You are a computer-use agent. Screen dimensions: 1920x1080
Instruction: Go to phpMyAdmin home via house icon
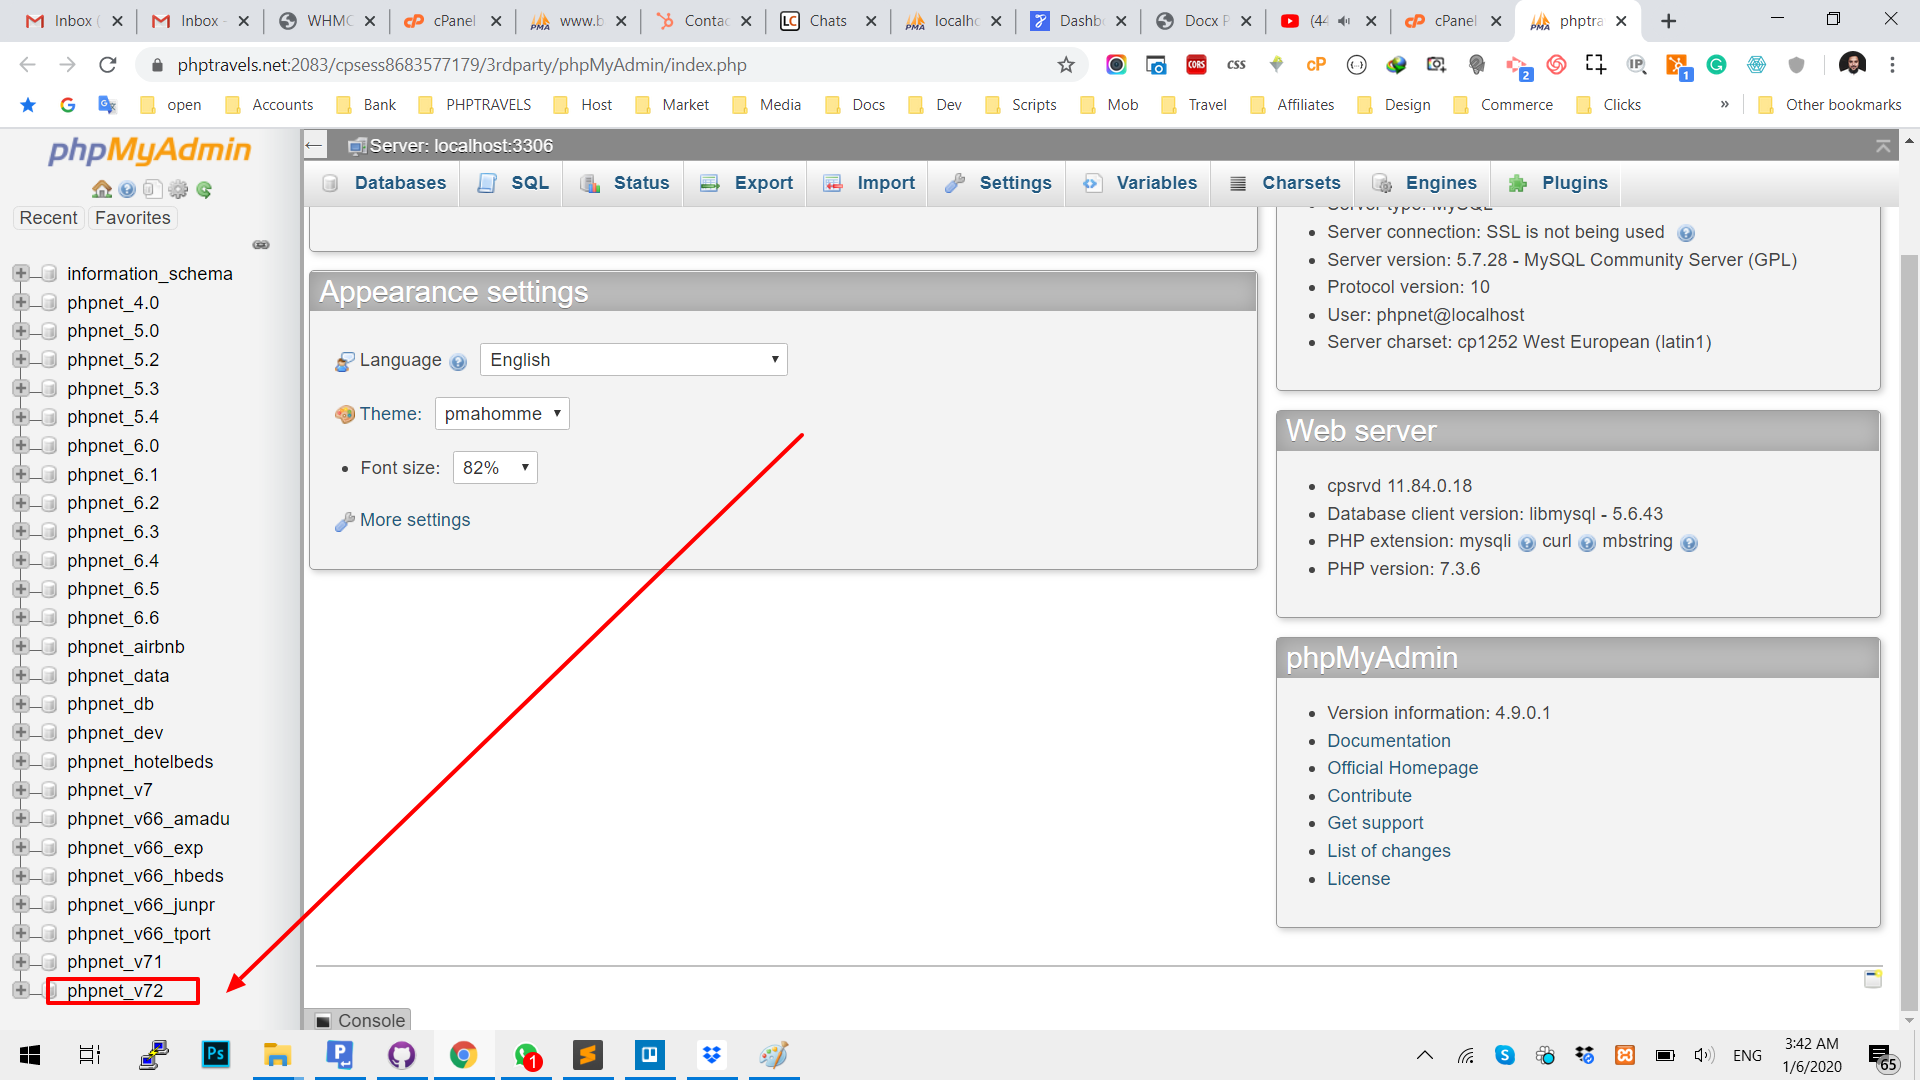pos(101,189)
